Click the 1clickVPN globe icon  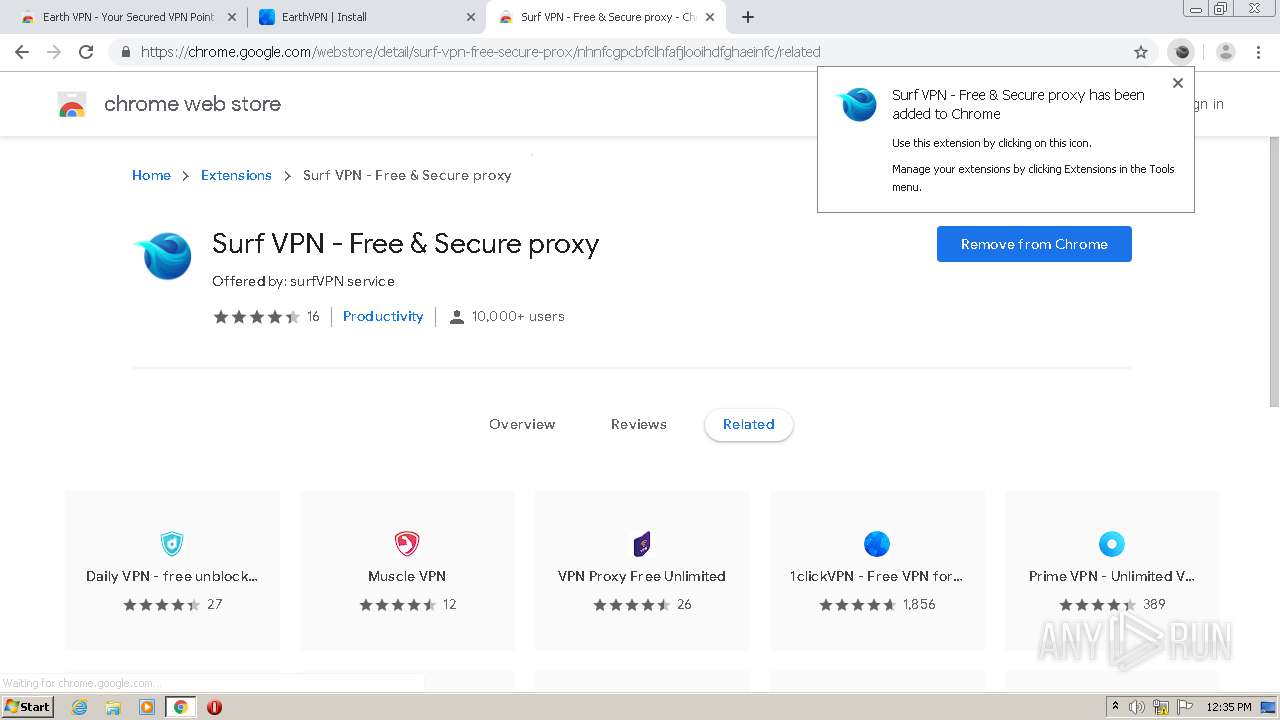click(x=876, y=544)
